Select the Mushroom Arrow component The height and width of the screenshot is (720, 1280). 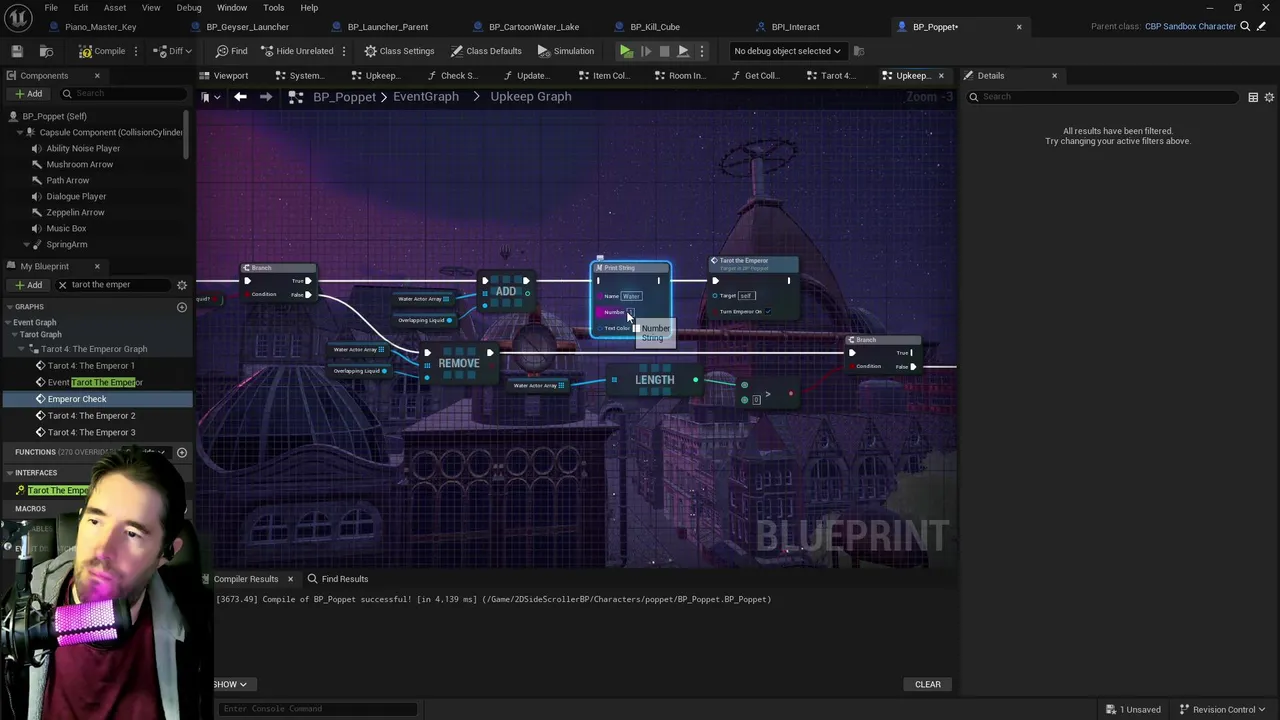pyautogui.click(x=79, y=164)
